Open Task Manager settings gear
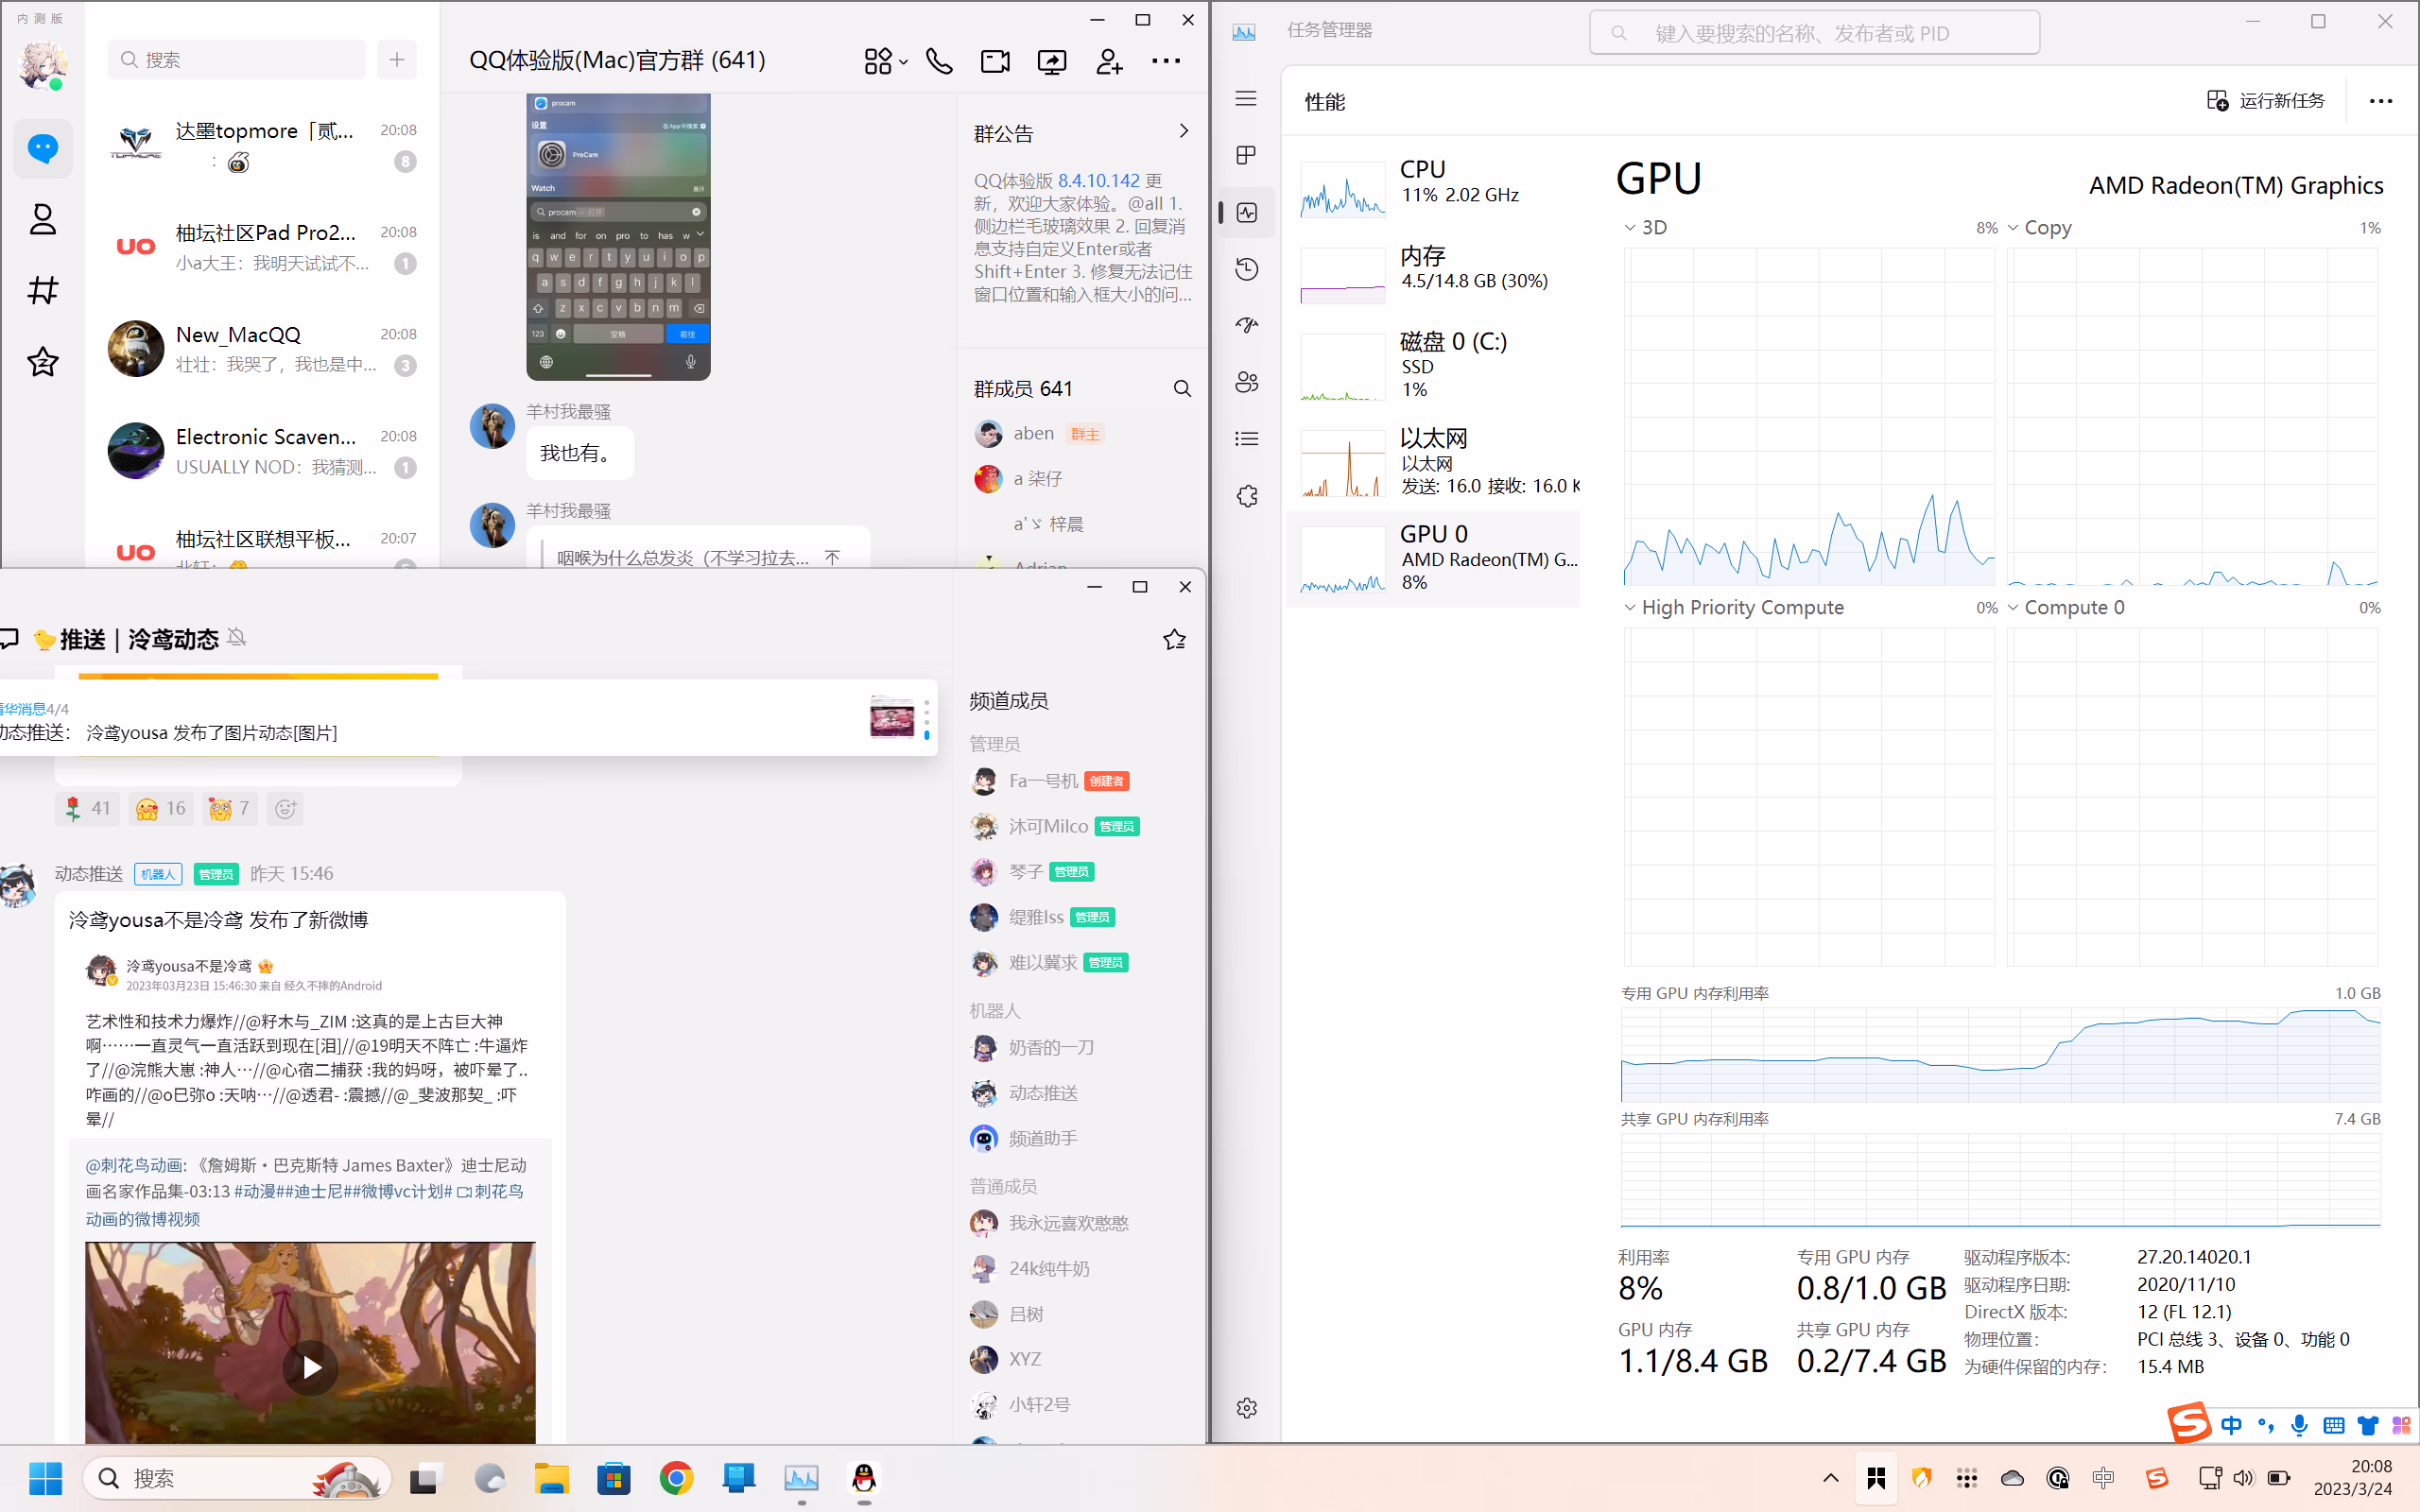This screenshot has width=2420, height=1512. 1246,1408
